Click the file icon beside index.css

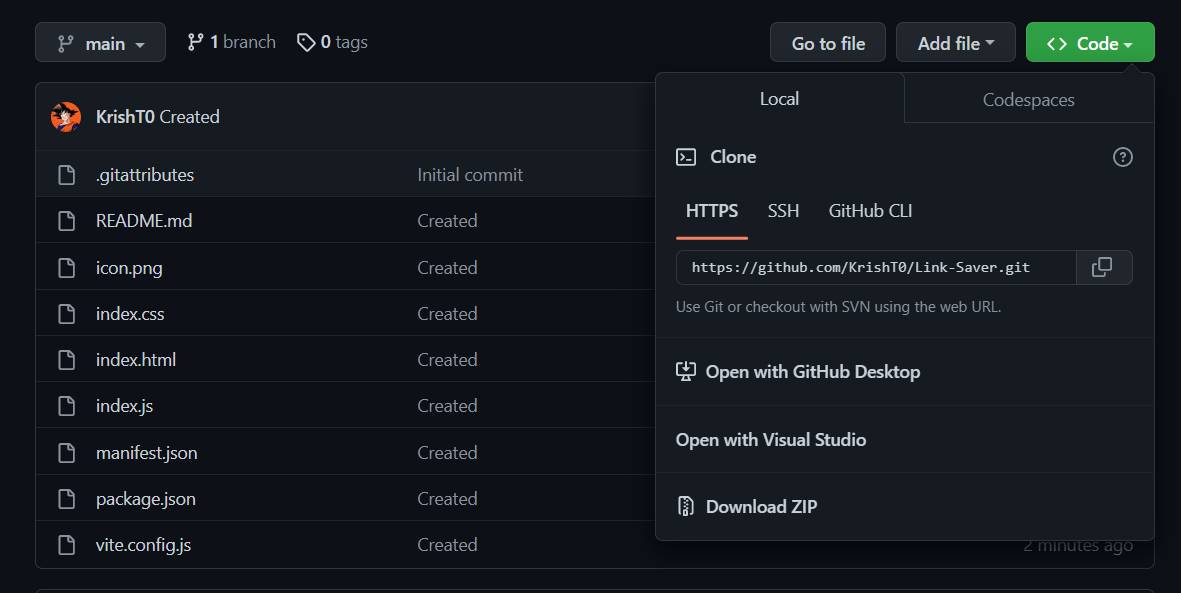coord(66,314)
